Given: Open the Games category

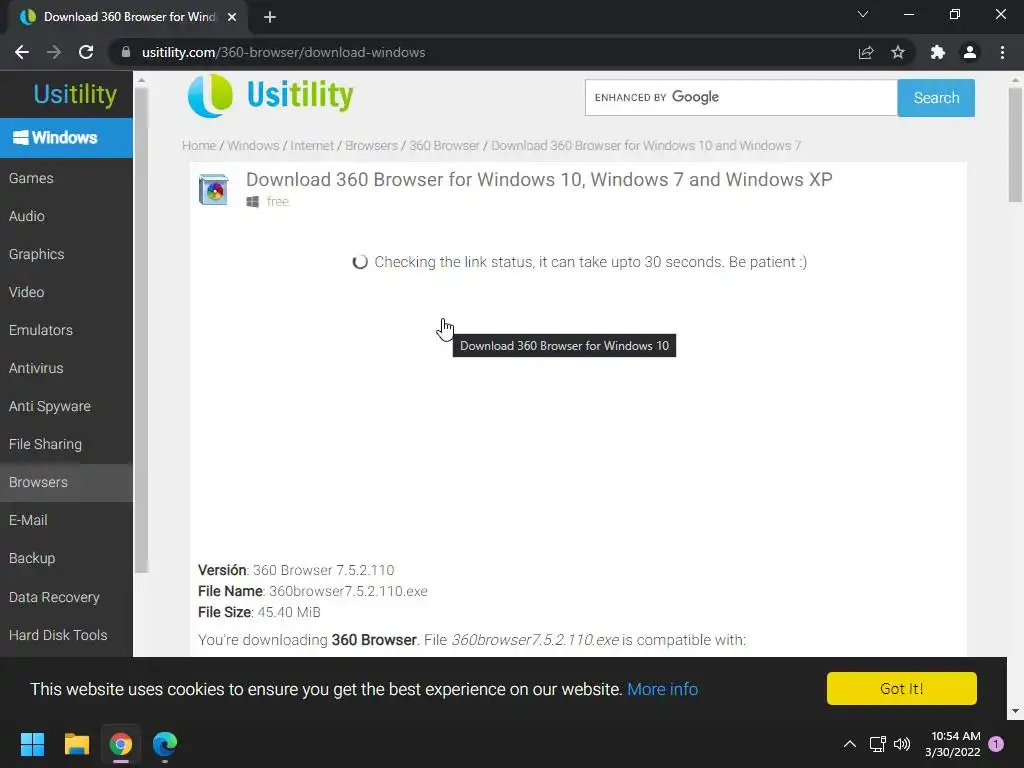Looking at the screenshot, I should coord(66,178).
